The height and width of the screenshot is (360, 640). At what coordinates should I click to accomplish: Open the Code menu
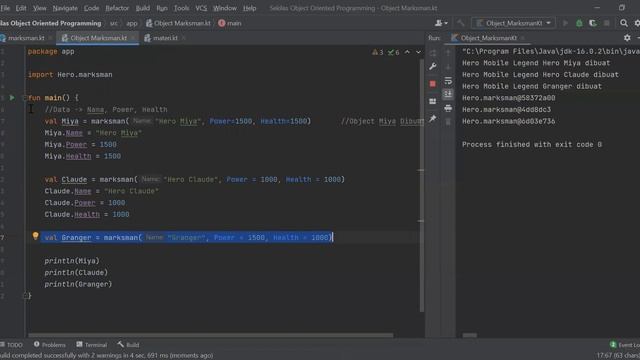(x=91, y=8)
